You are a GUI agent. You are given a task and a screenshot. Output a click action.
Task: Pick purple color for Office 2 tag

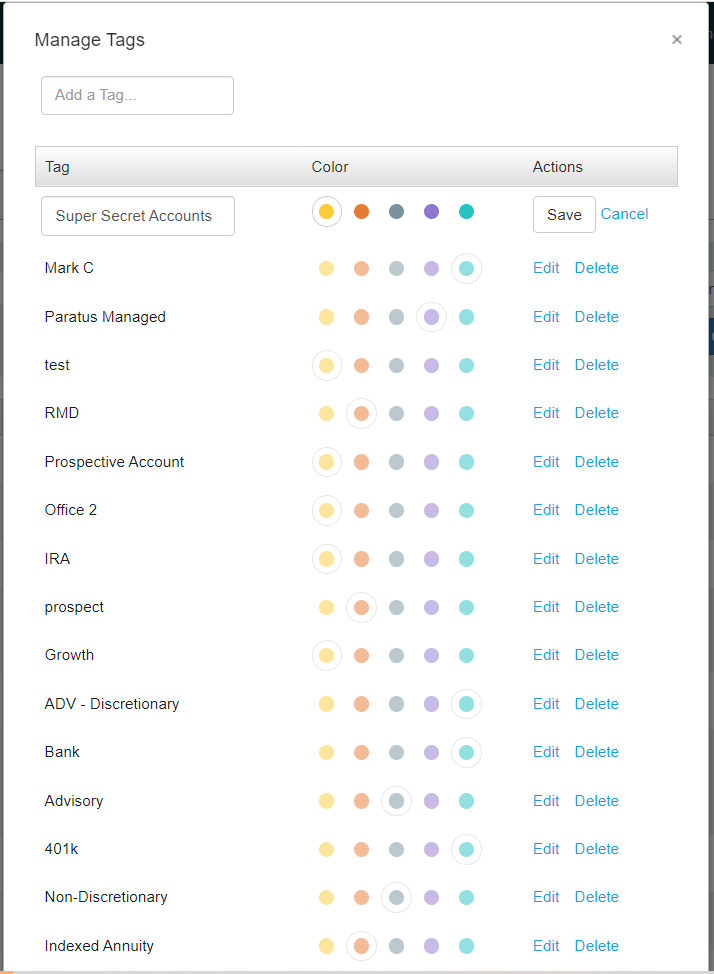[x=431, y=510]
